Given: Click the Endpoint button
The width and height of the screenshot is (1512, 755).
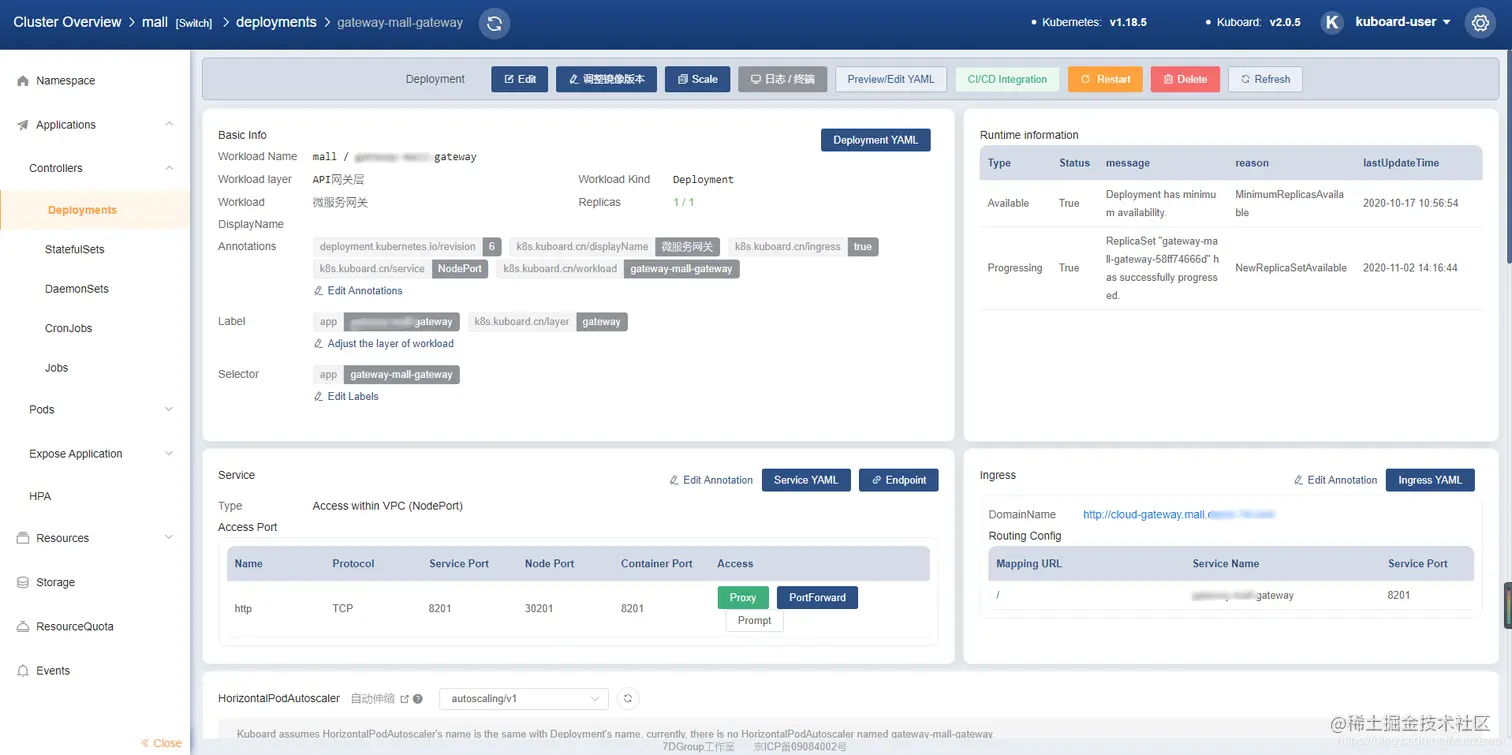Looking at the screenshot, I should tap(899, 480).
